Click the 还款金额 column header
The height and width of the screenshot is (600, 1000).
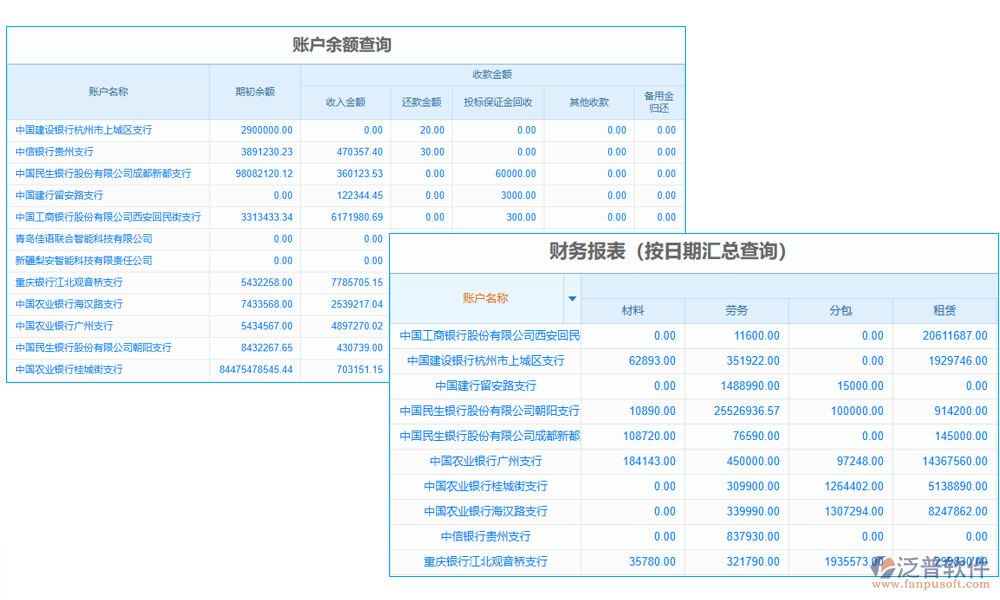[422, 102]
